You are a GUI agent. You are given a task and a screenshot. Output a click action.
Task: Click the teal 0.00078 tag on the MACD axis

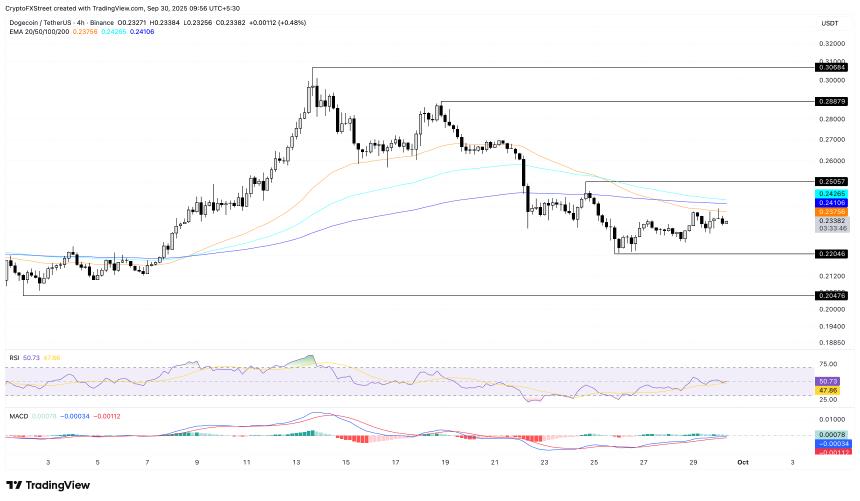coord(833,435)
